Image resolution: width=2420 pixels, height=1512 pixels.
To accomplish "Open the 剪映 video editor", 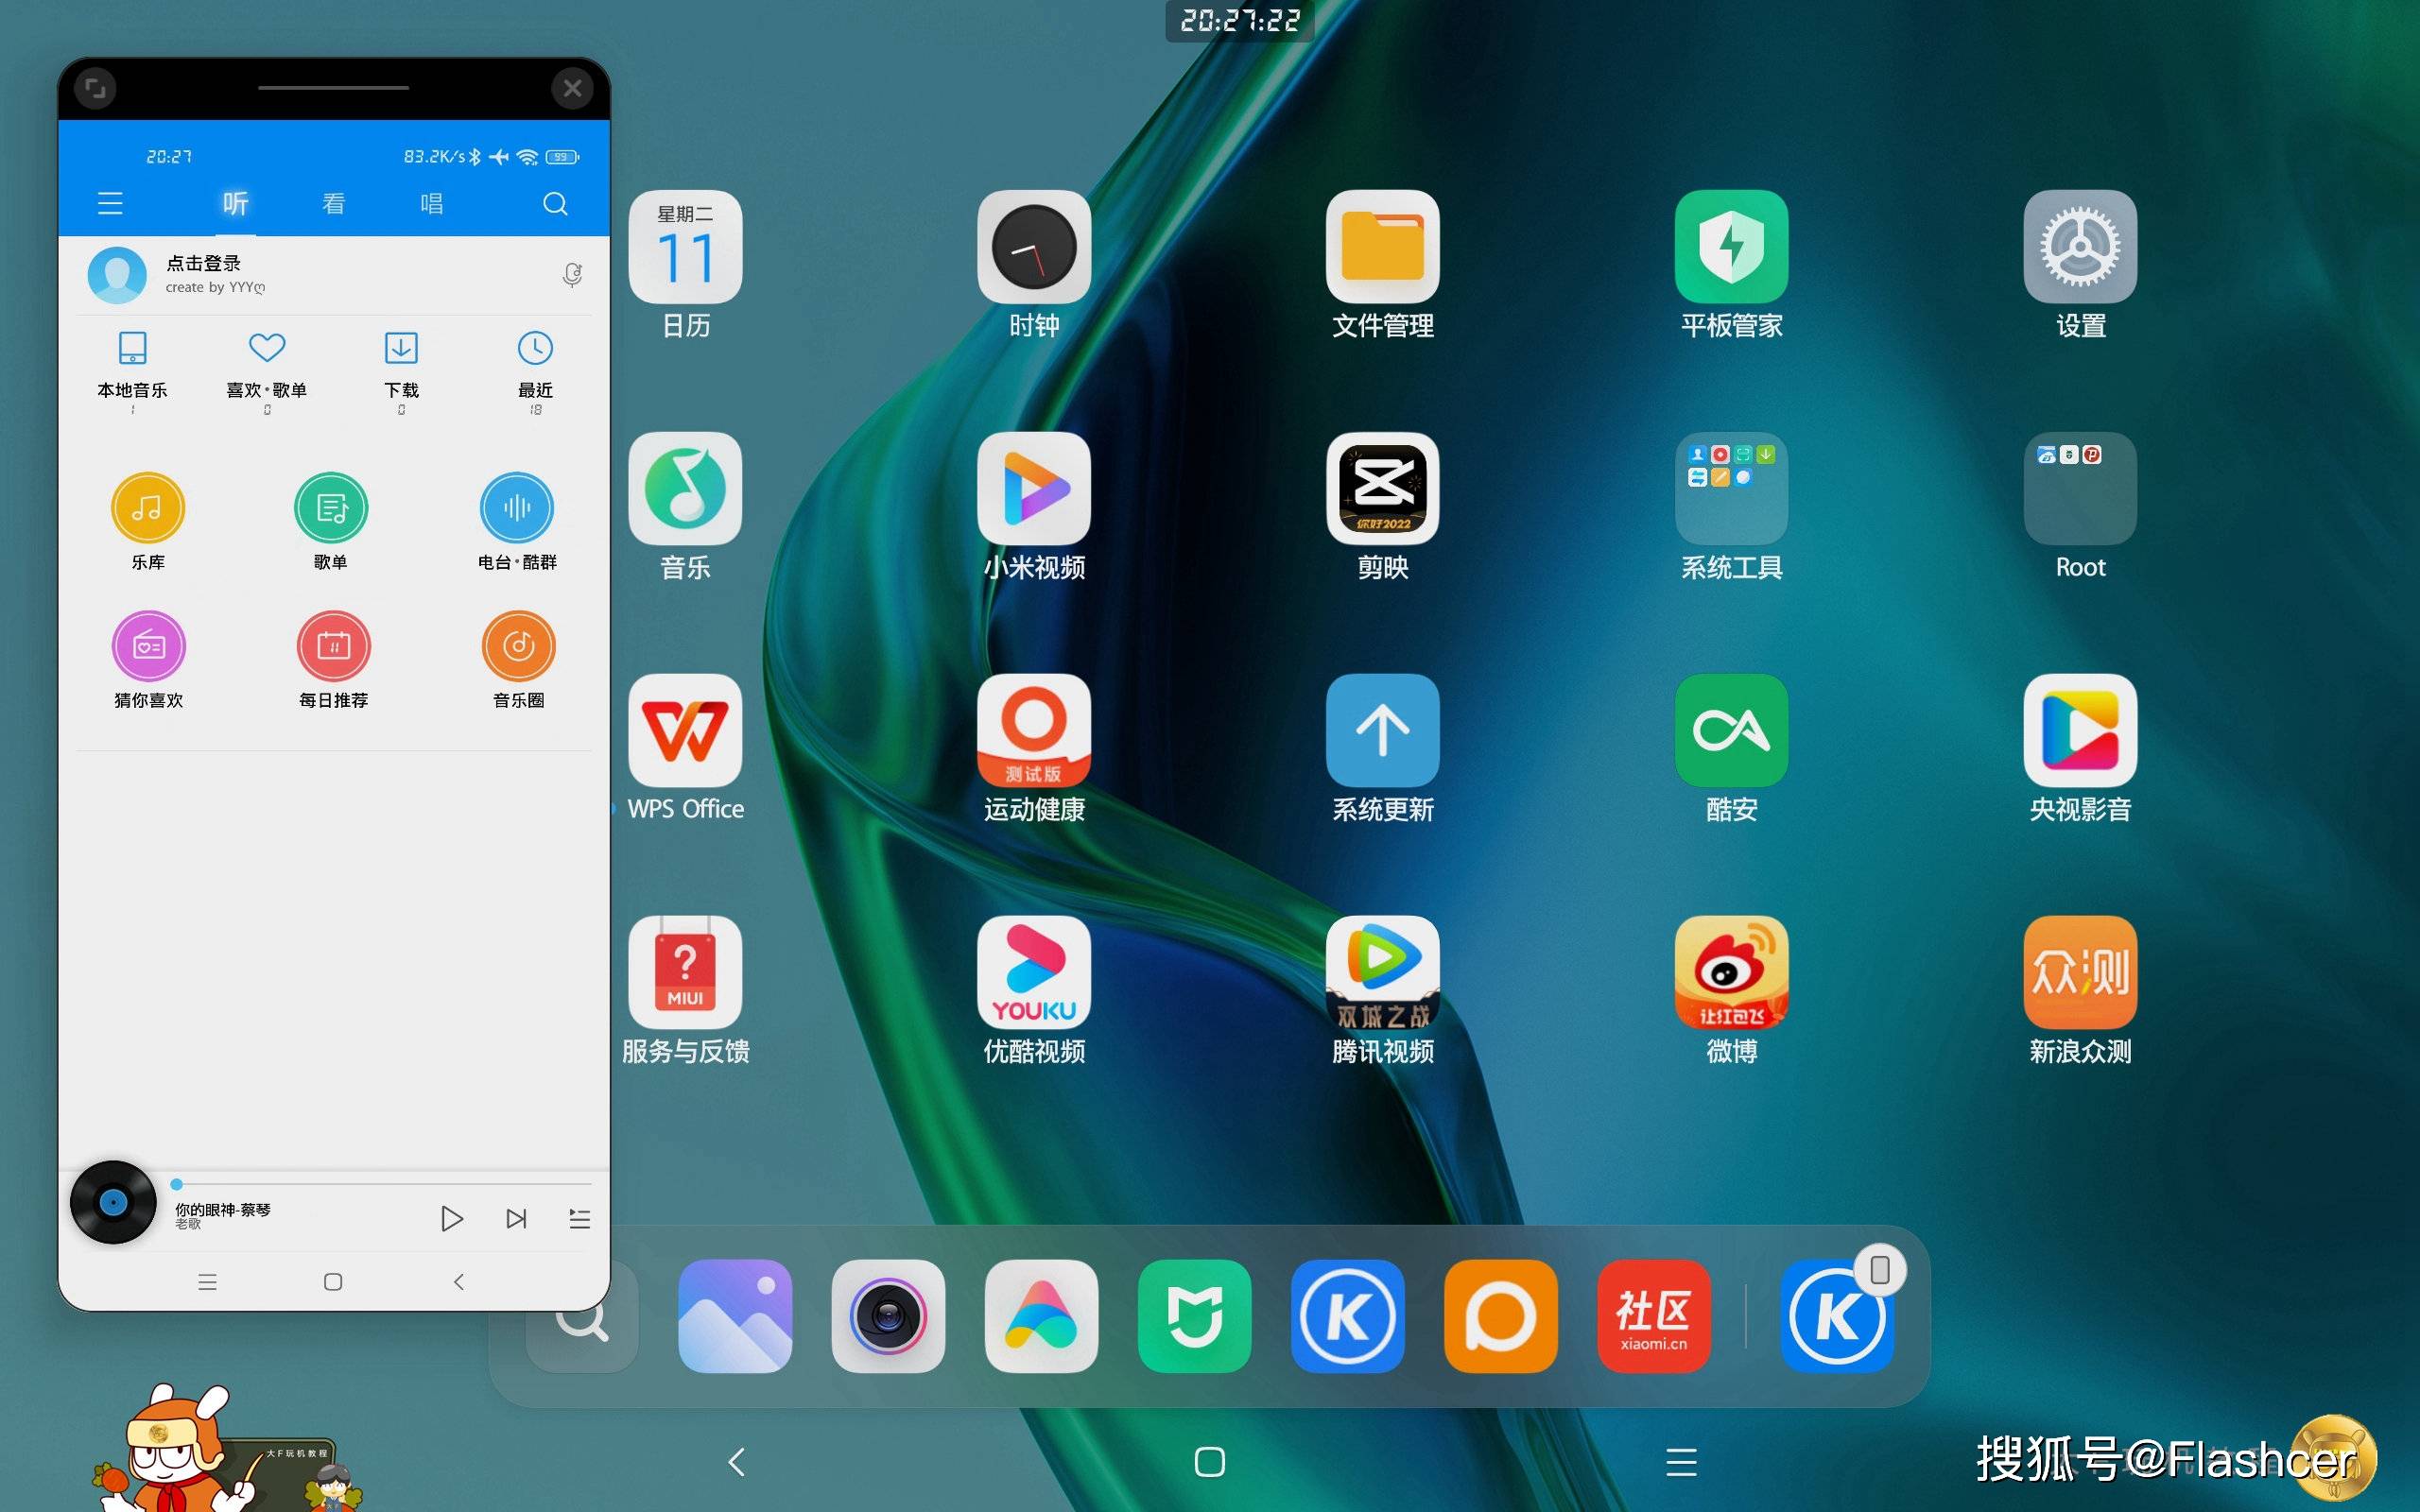I will (x=1383, y=506).
